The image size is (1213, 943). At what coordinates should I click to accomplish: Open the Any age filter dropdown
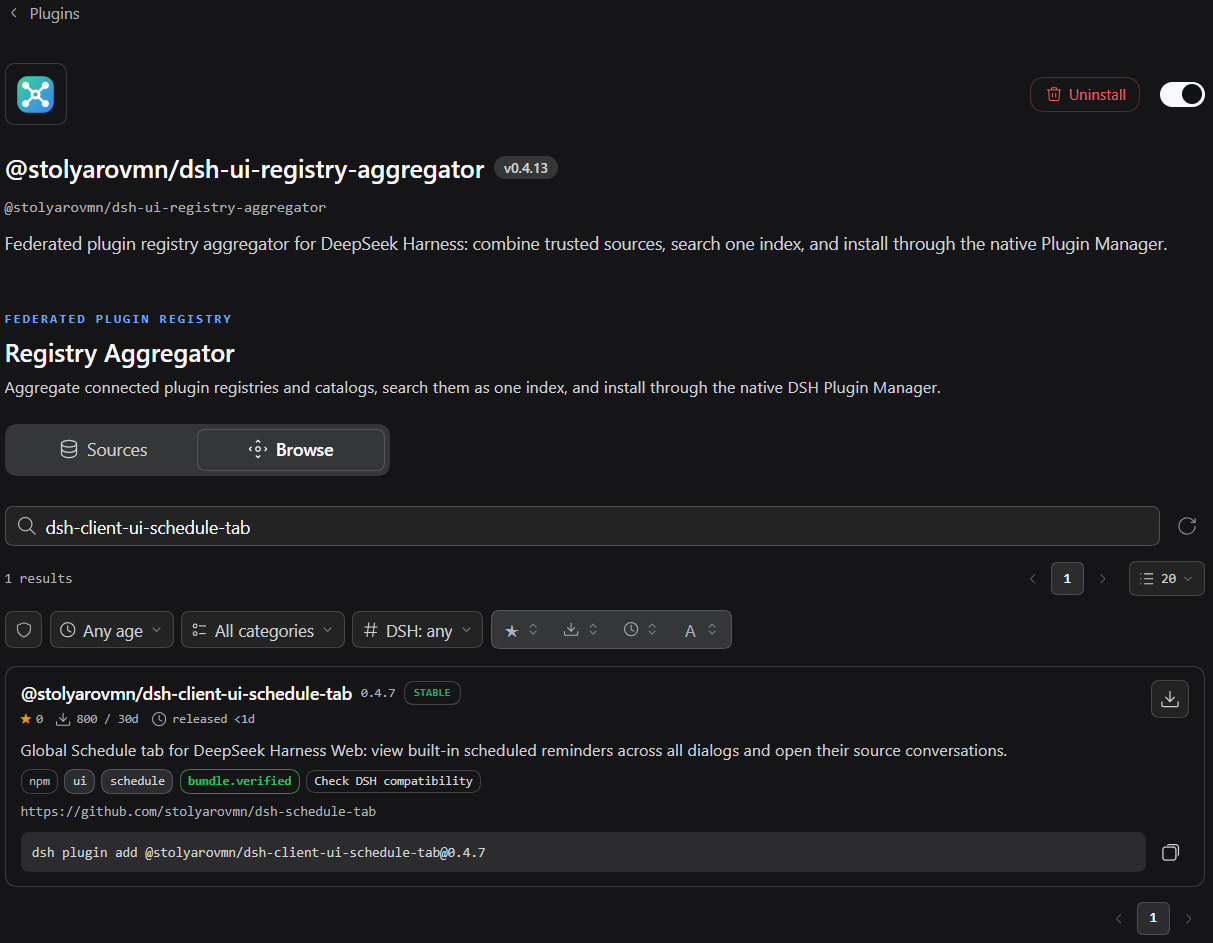point(112,630)
